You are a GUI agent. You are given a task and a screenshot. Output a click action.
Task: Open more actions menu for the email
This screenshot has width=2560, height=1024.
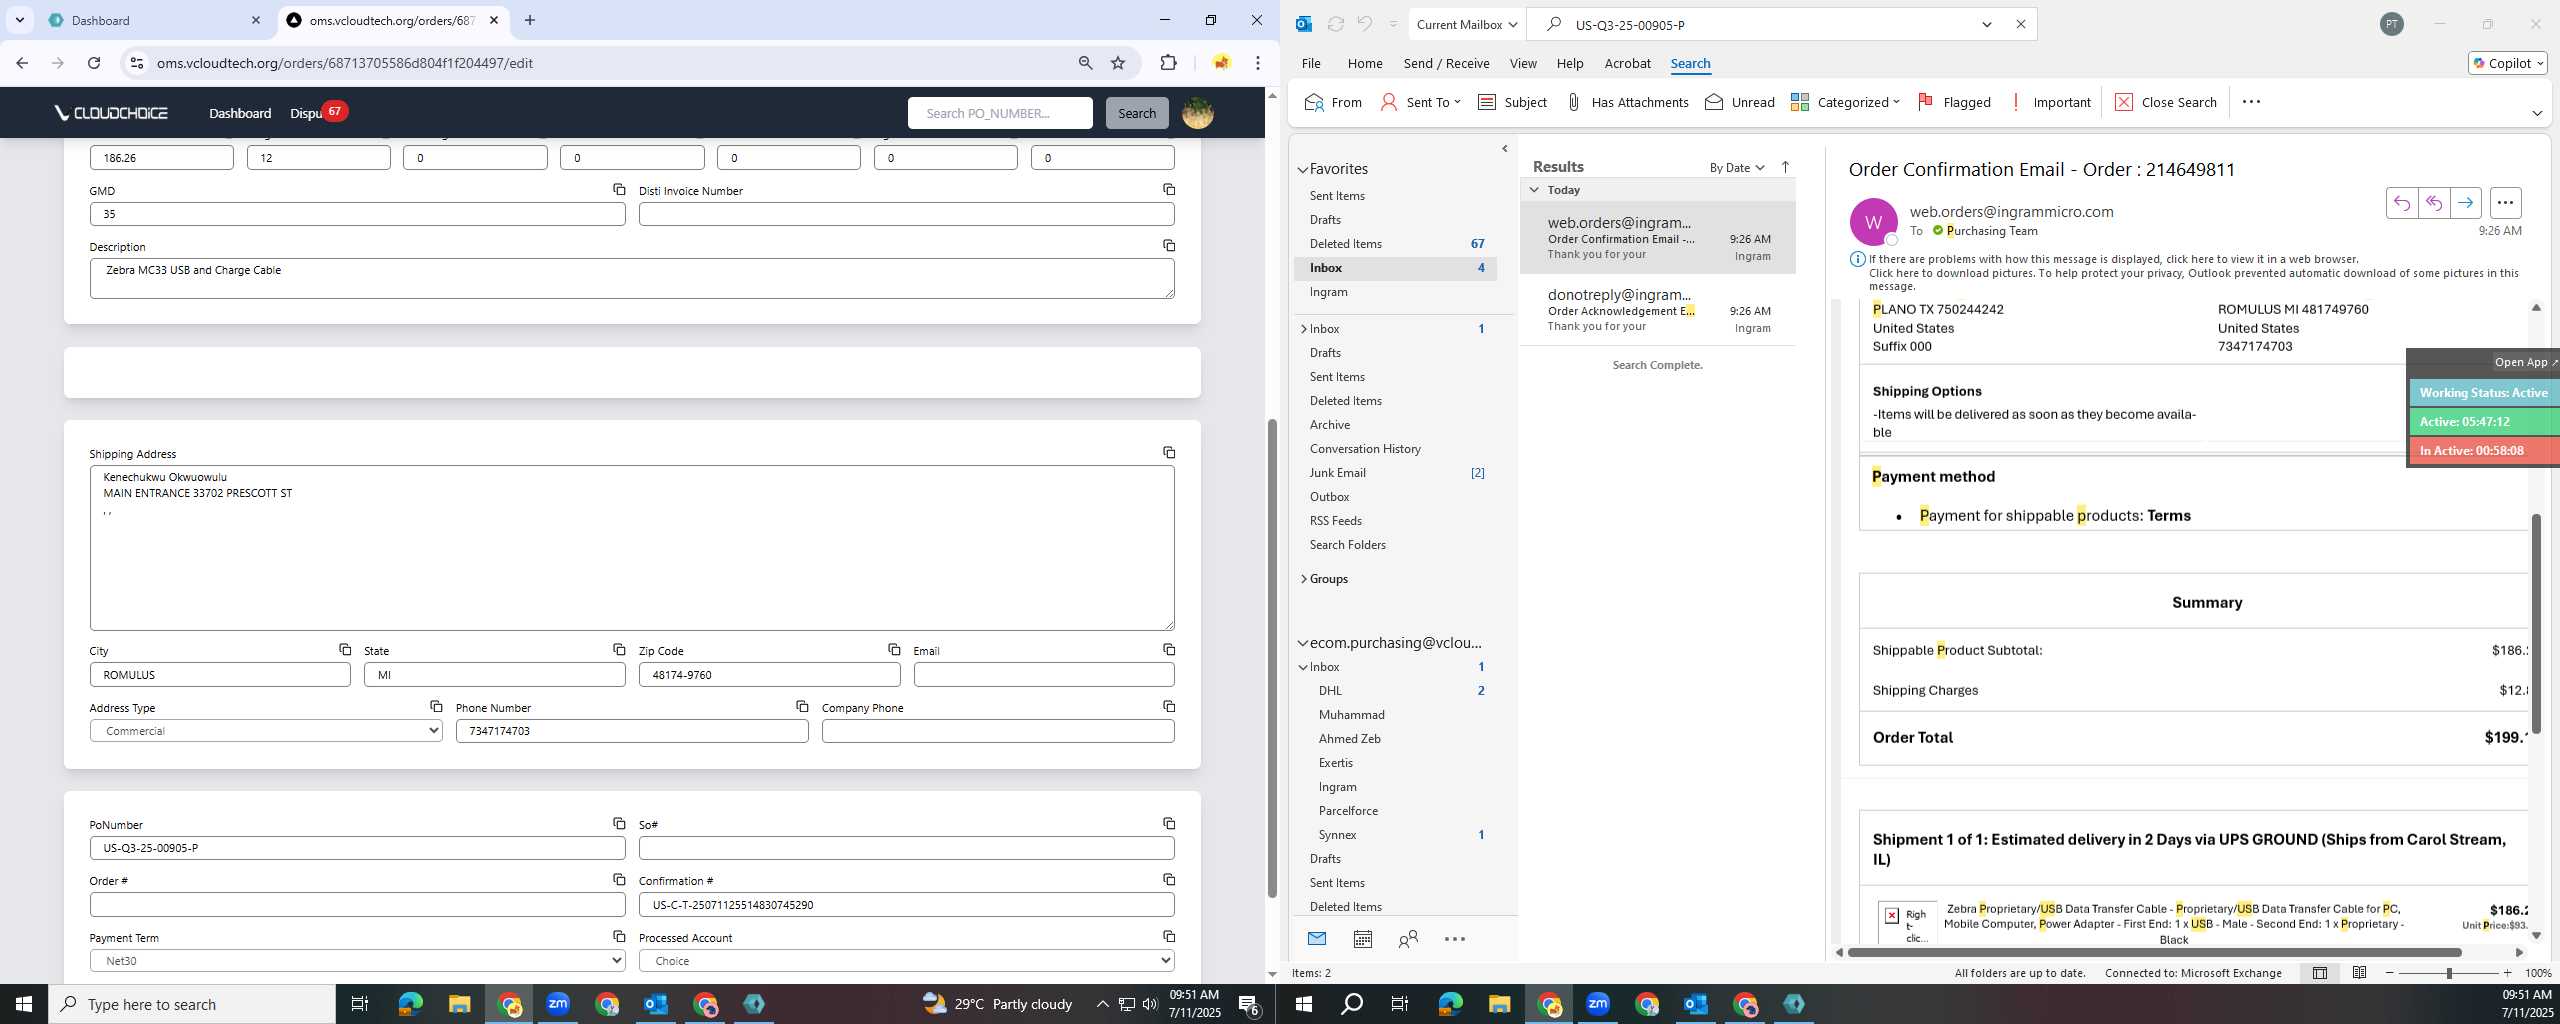point(2505,203)
